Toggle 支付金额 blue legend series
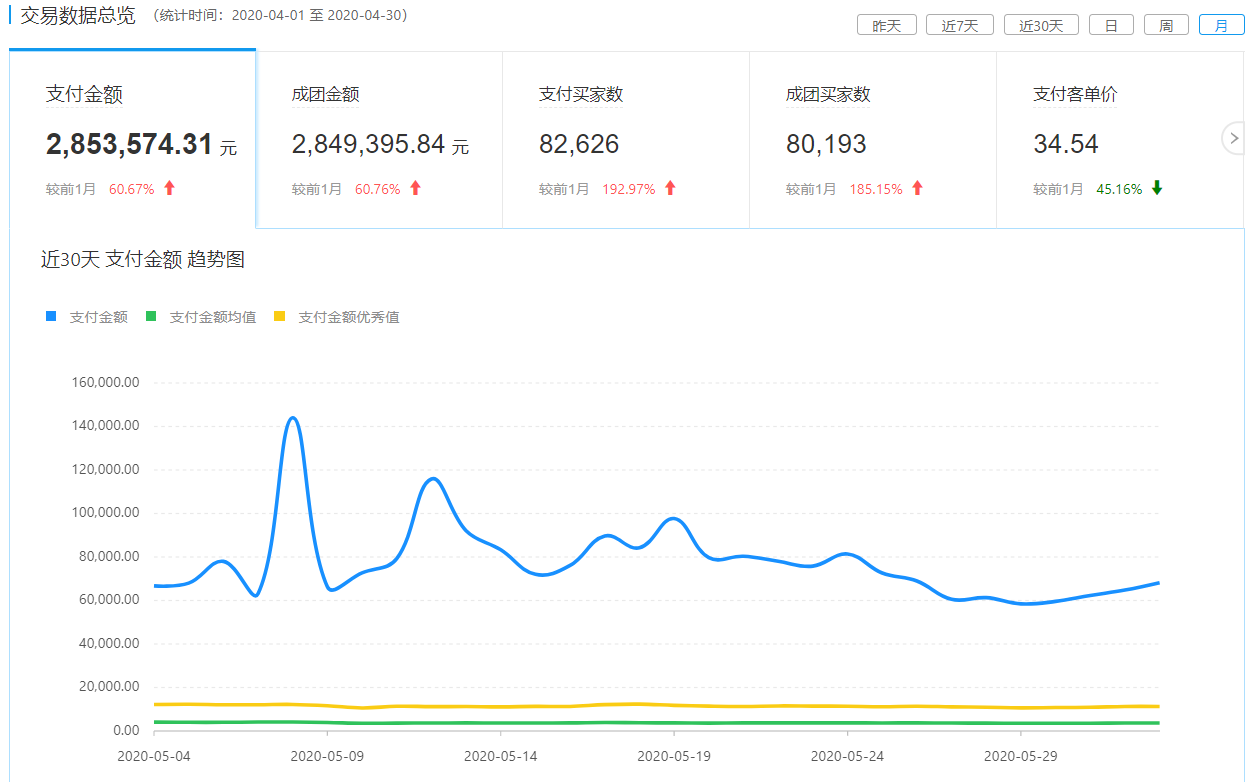 pyautogui.click(x=87, y=317)
